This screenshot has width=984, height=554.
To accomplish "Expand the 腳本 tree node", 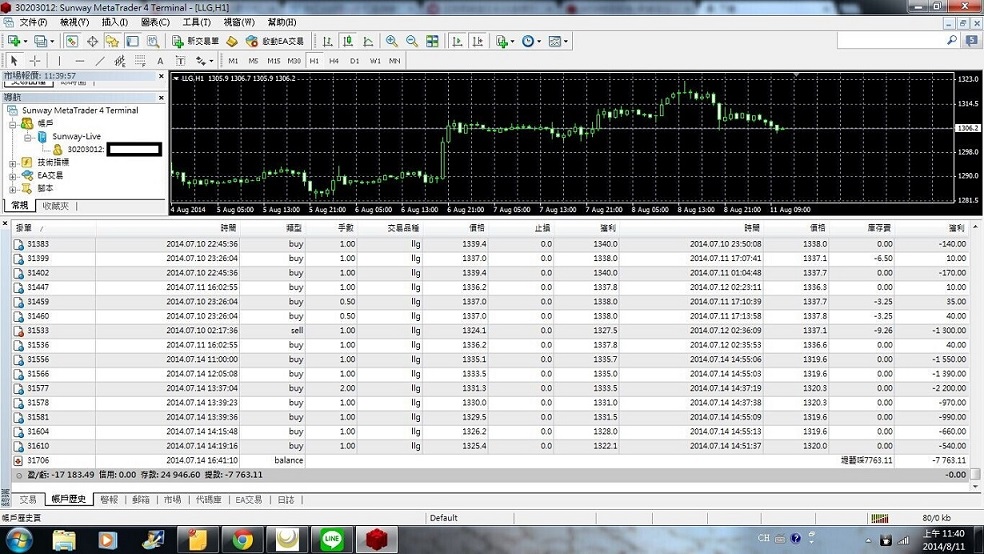I will coord(13,189).
